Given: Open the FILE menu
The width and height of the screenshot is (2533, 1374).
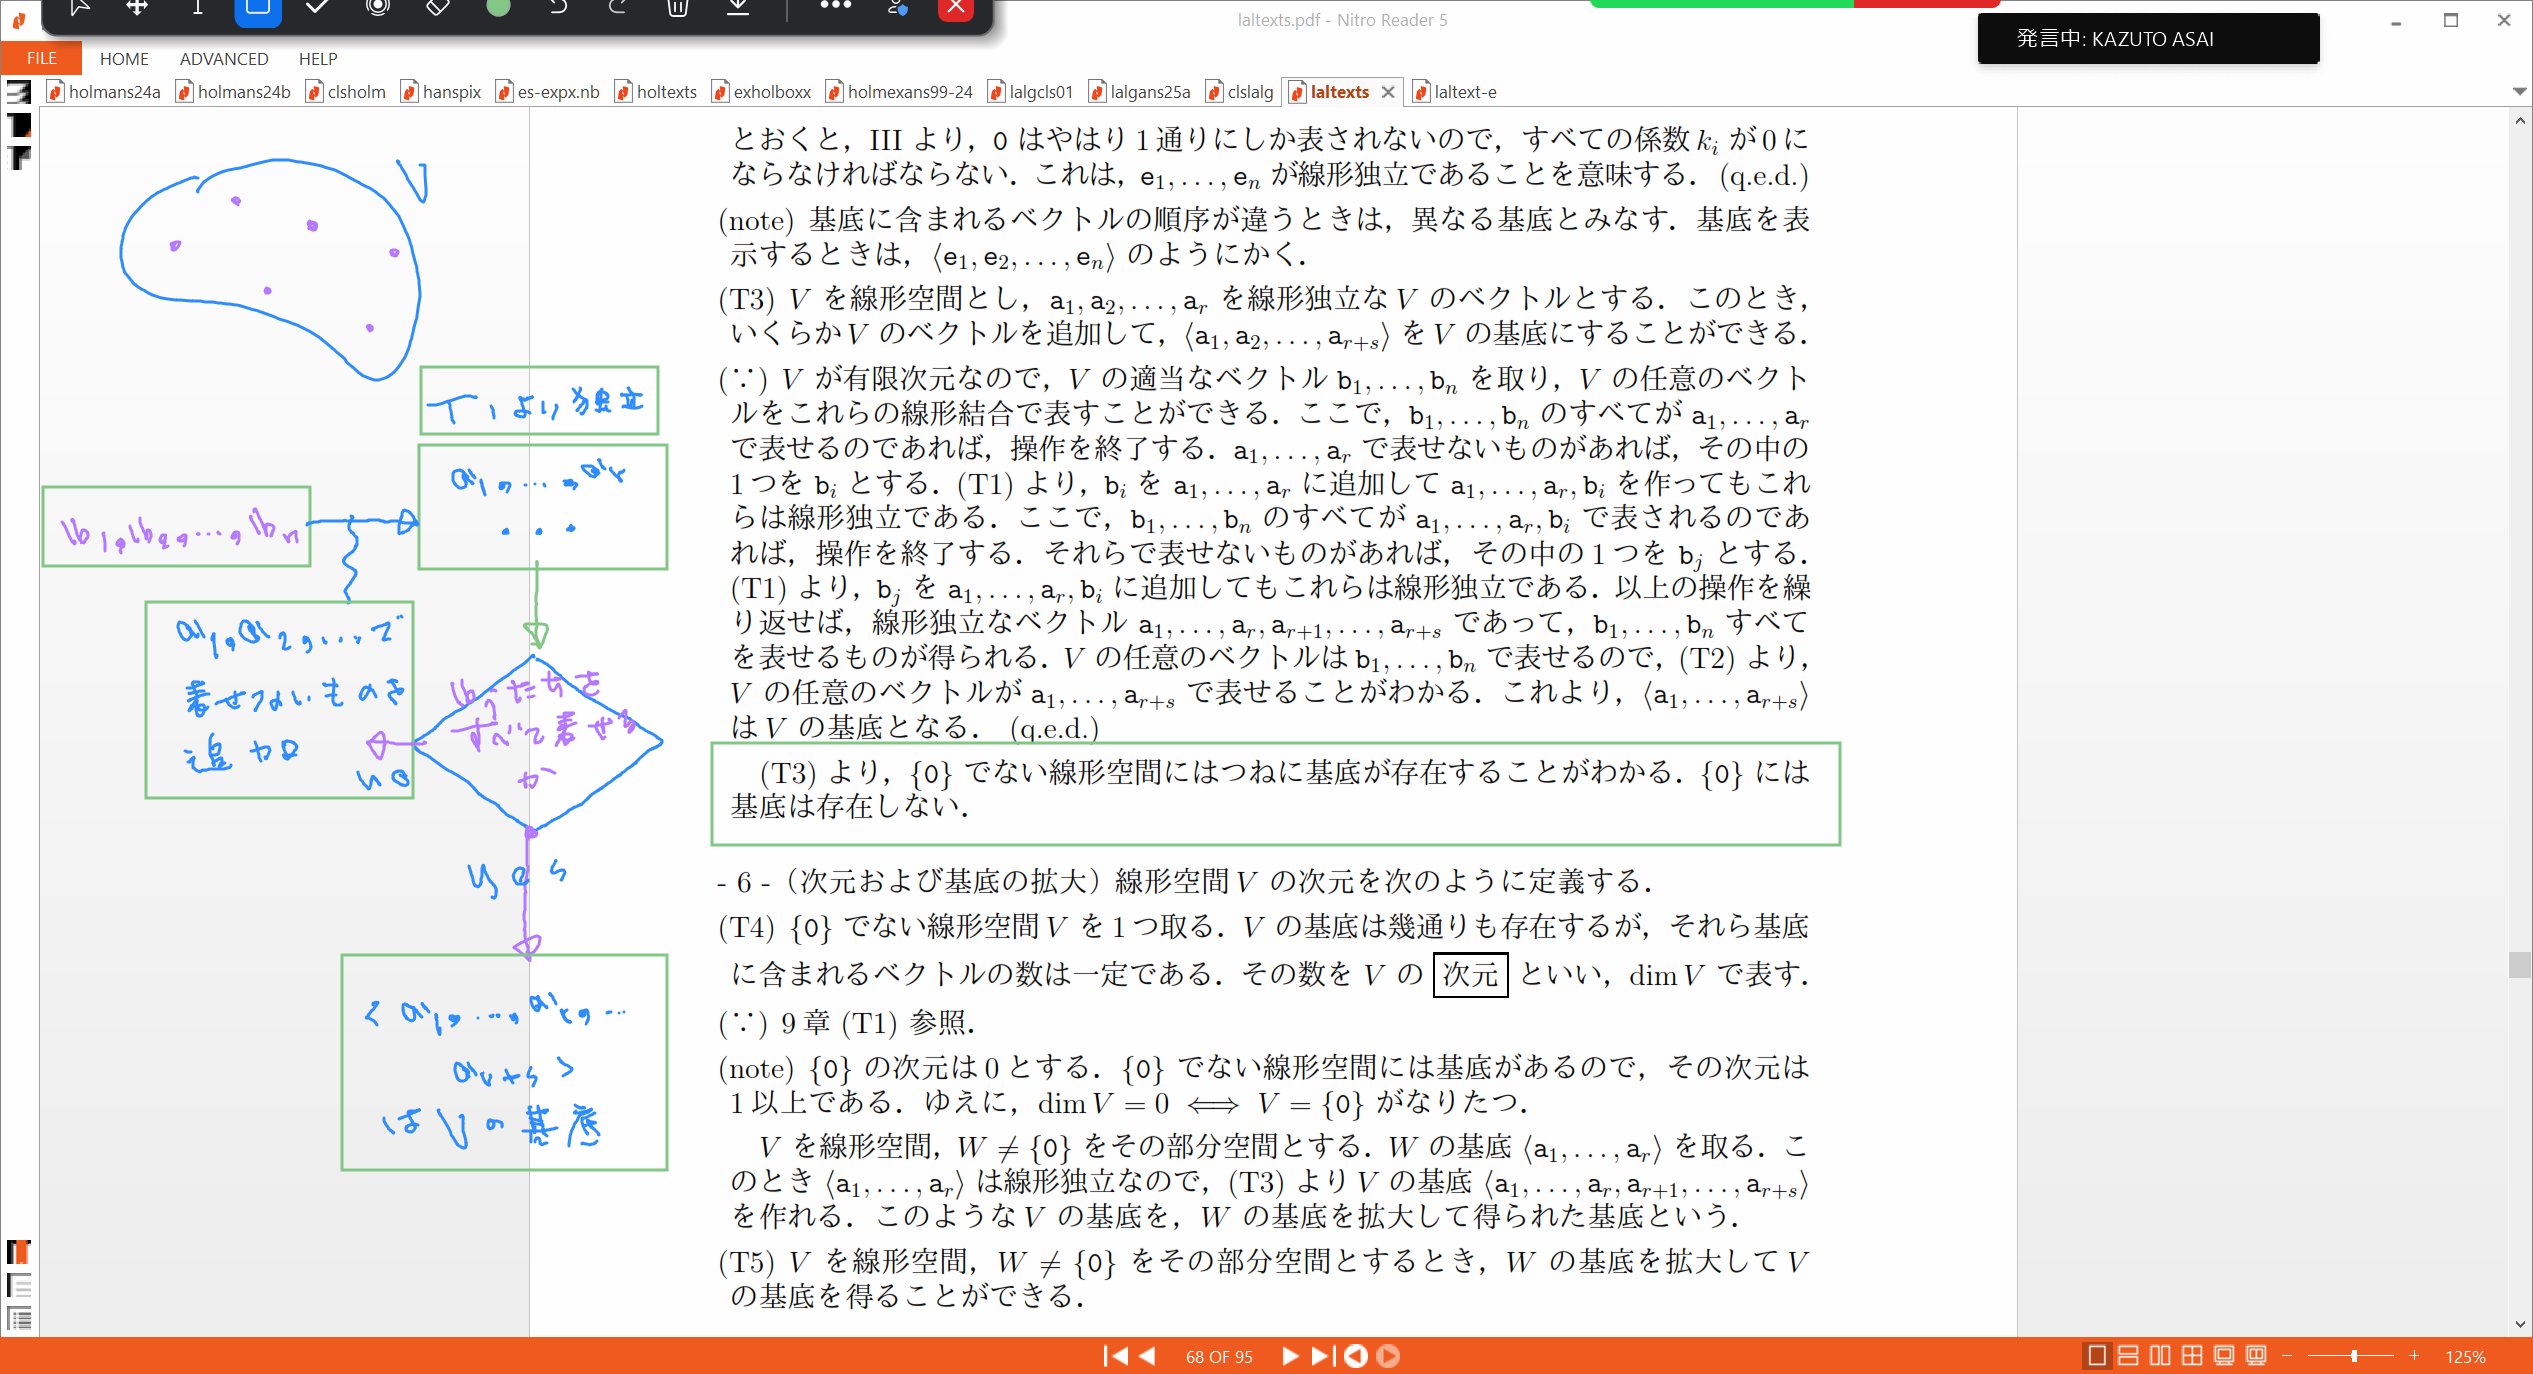Looking at the screenshot, I should [41, 58].
